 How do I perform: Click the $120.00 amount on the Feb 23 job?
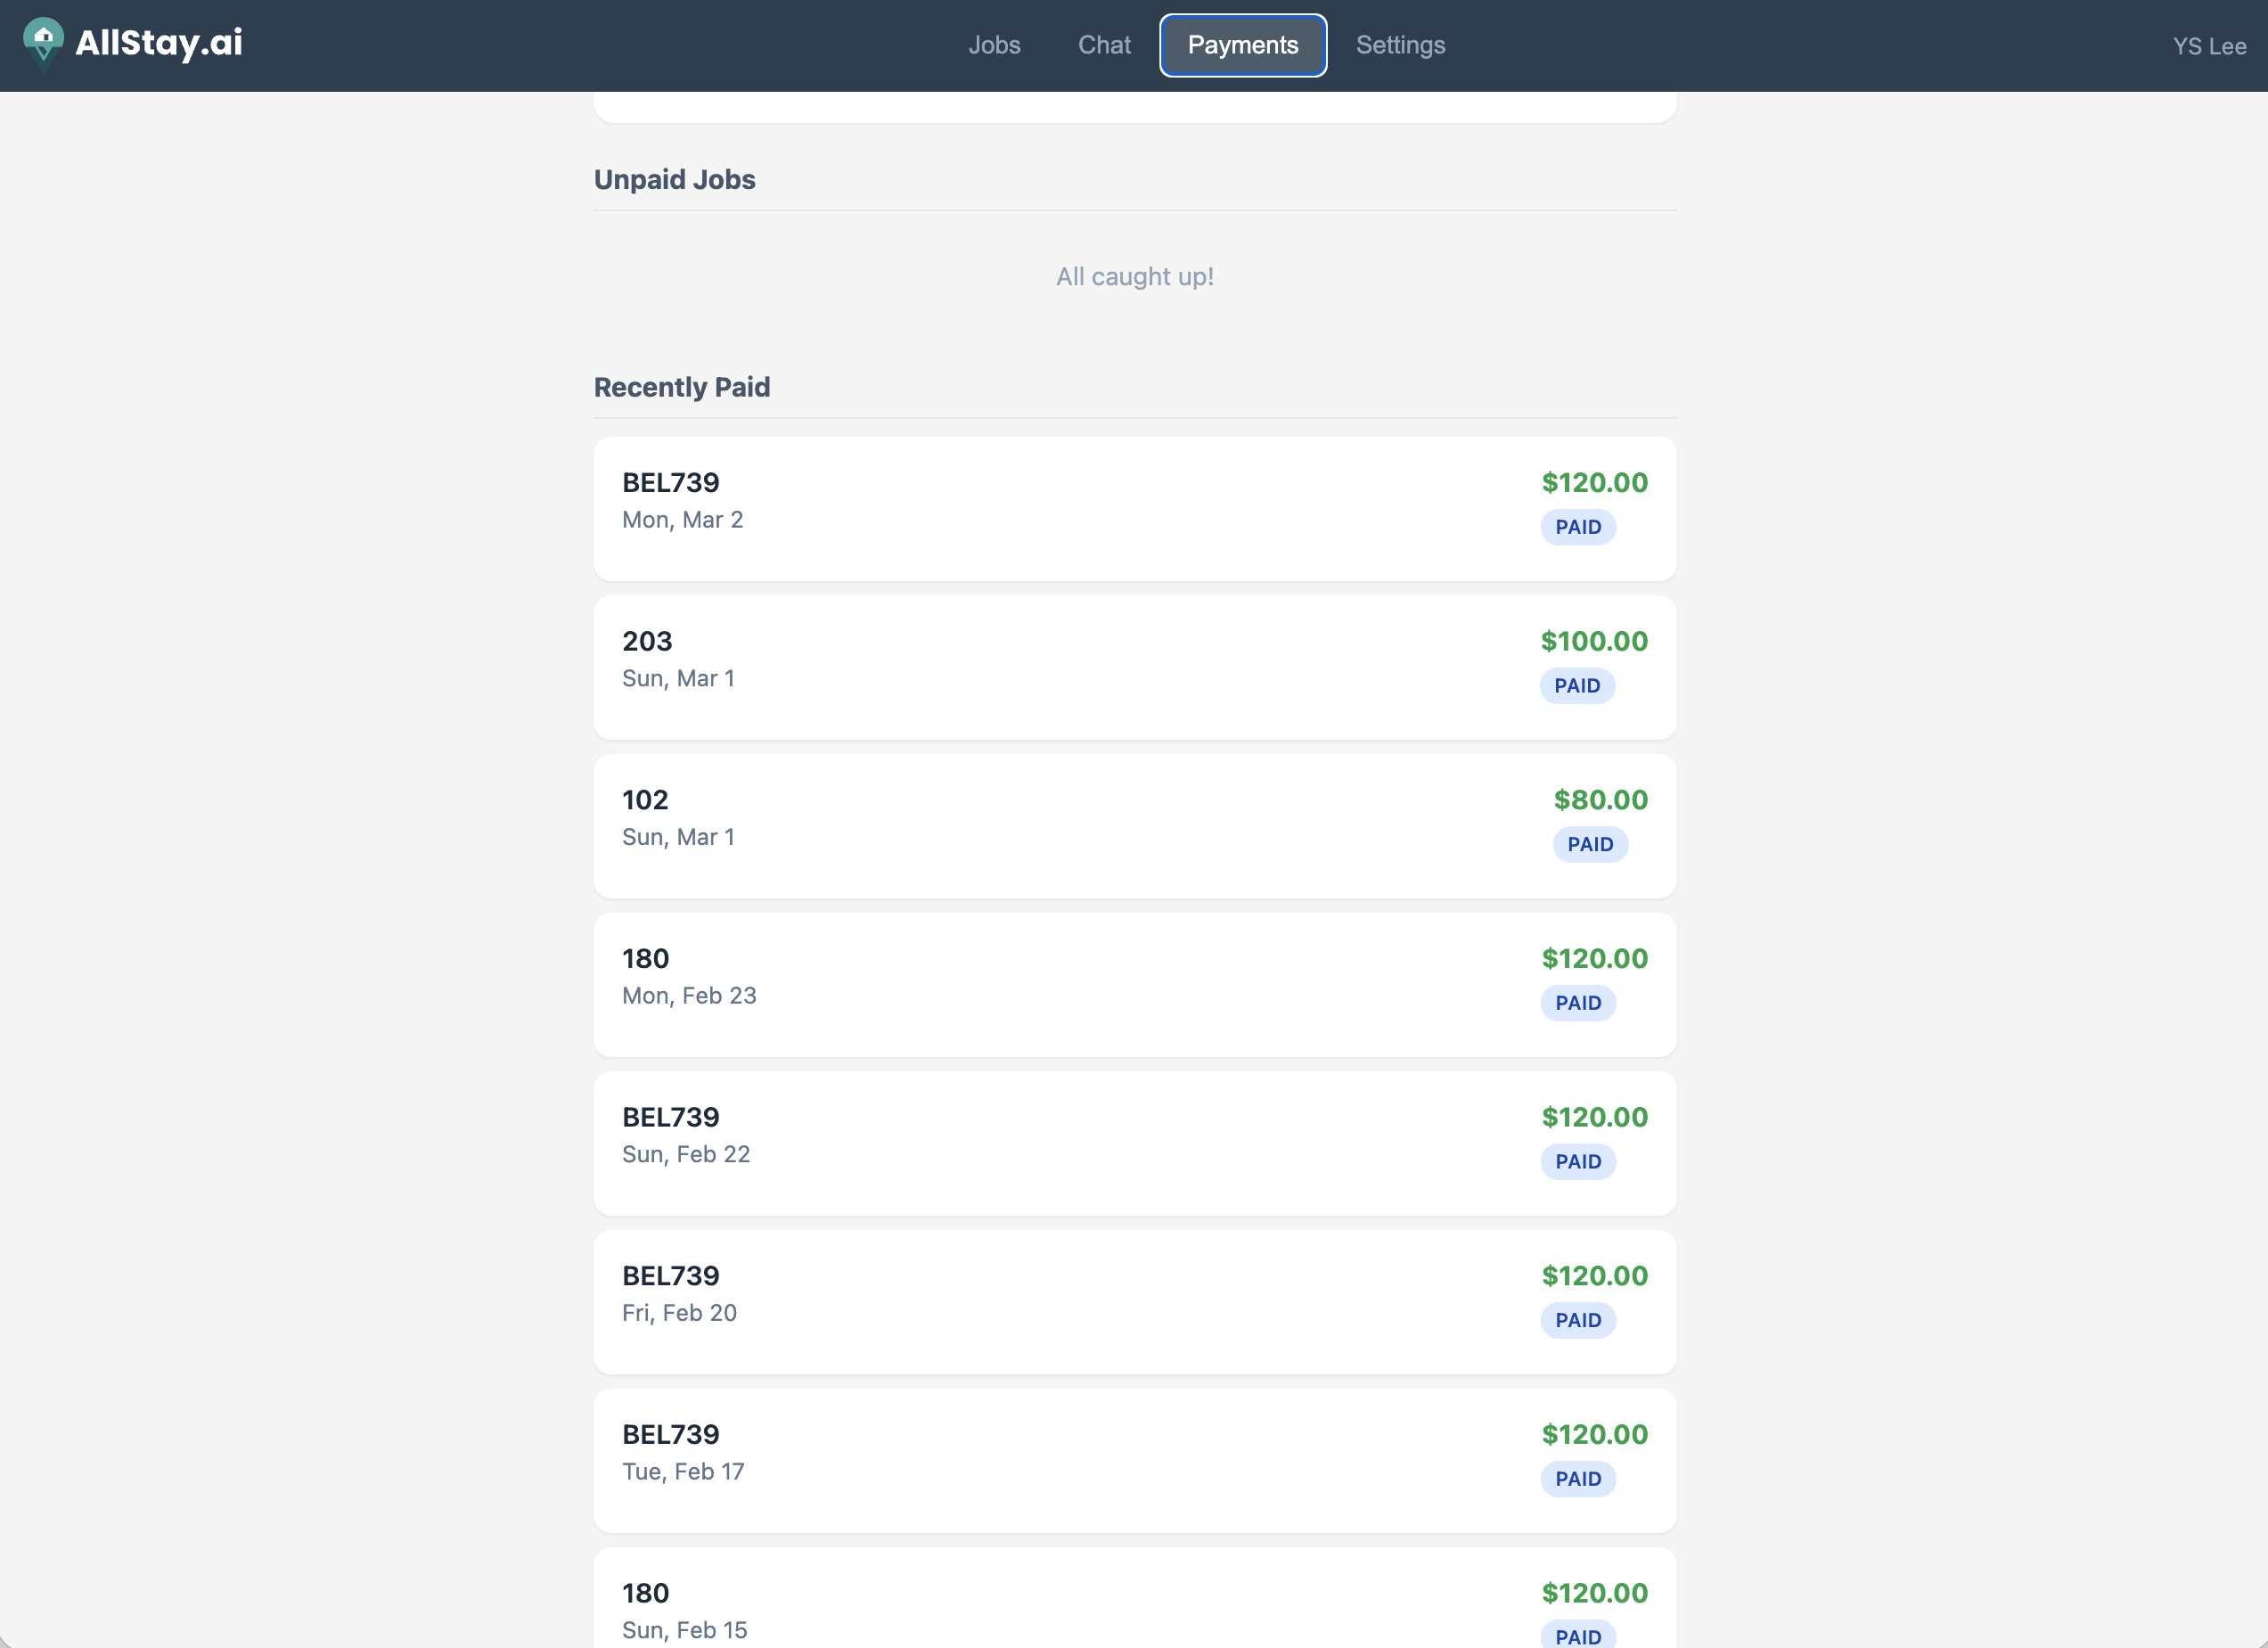tap(1594, 958)
